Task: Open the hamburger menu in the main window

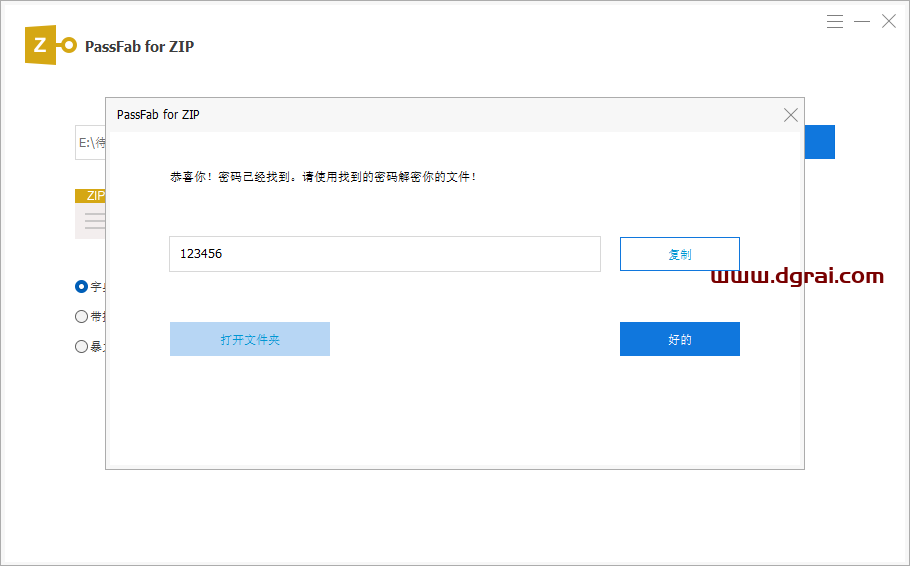Action: pyautogui.click(x=835, y=21)
